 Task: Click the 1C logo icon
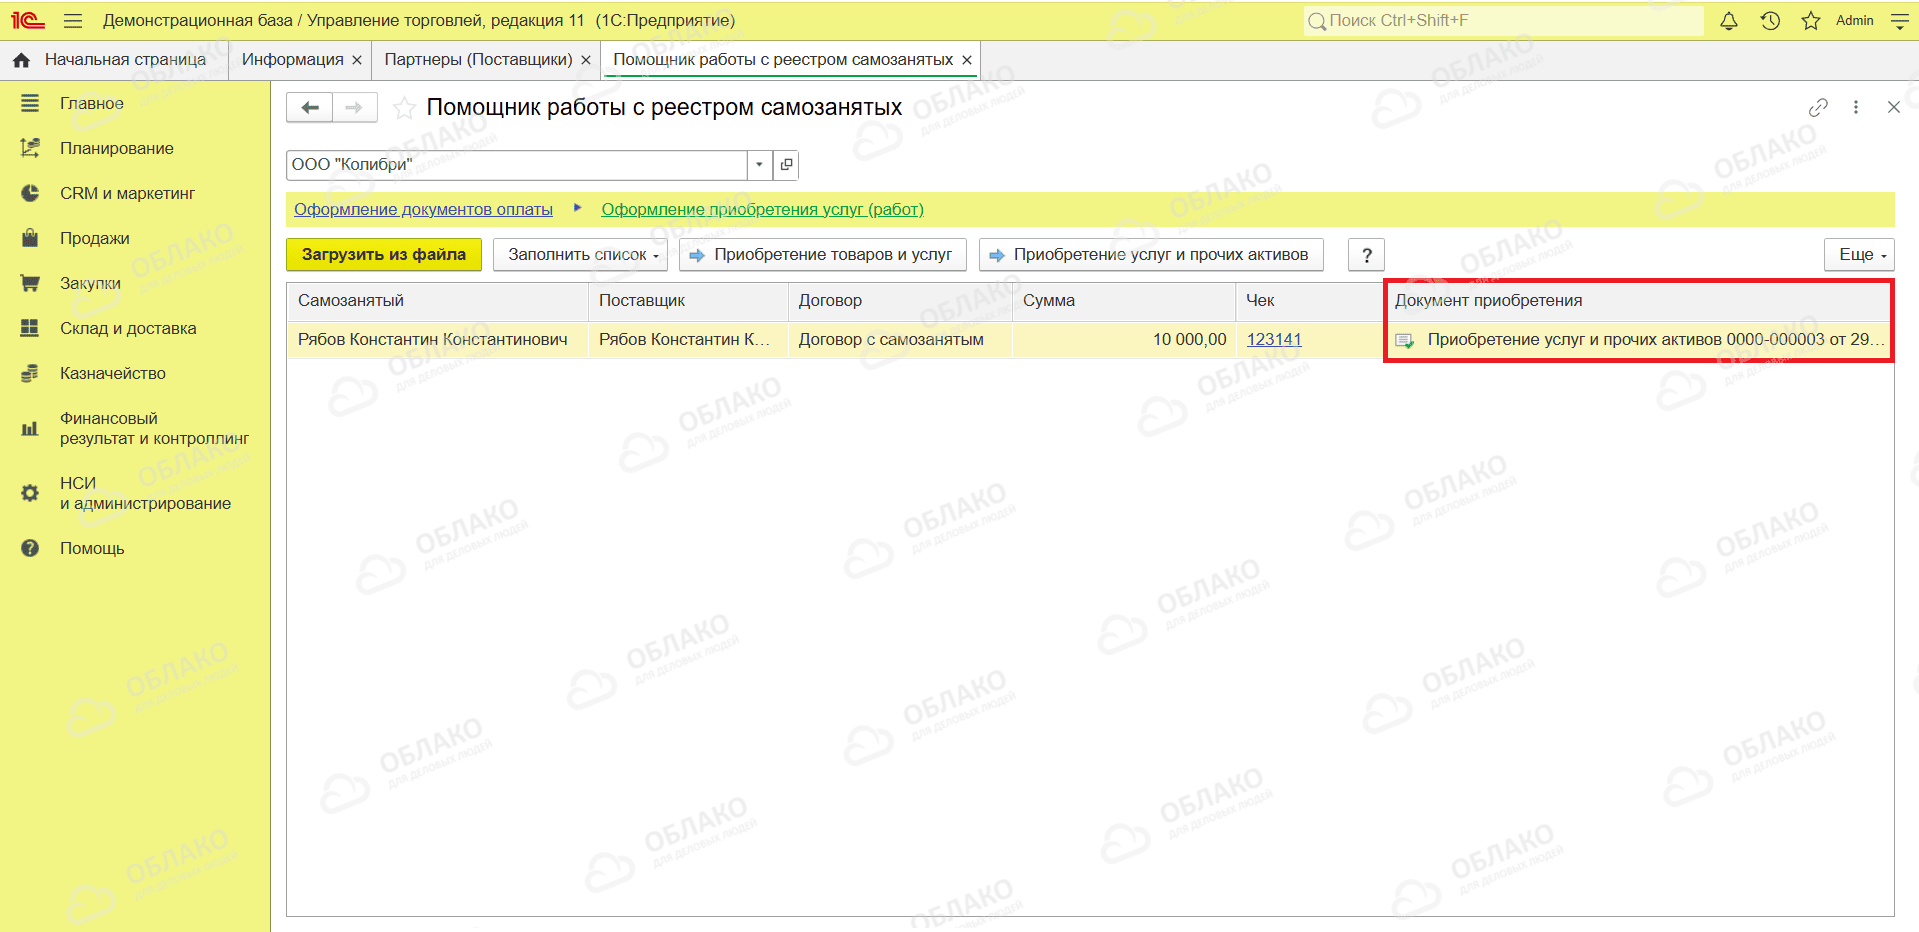[x=28, y=20]
